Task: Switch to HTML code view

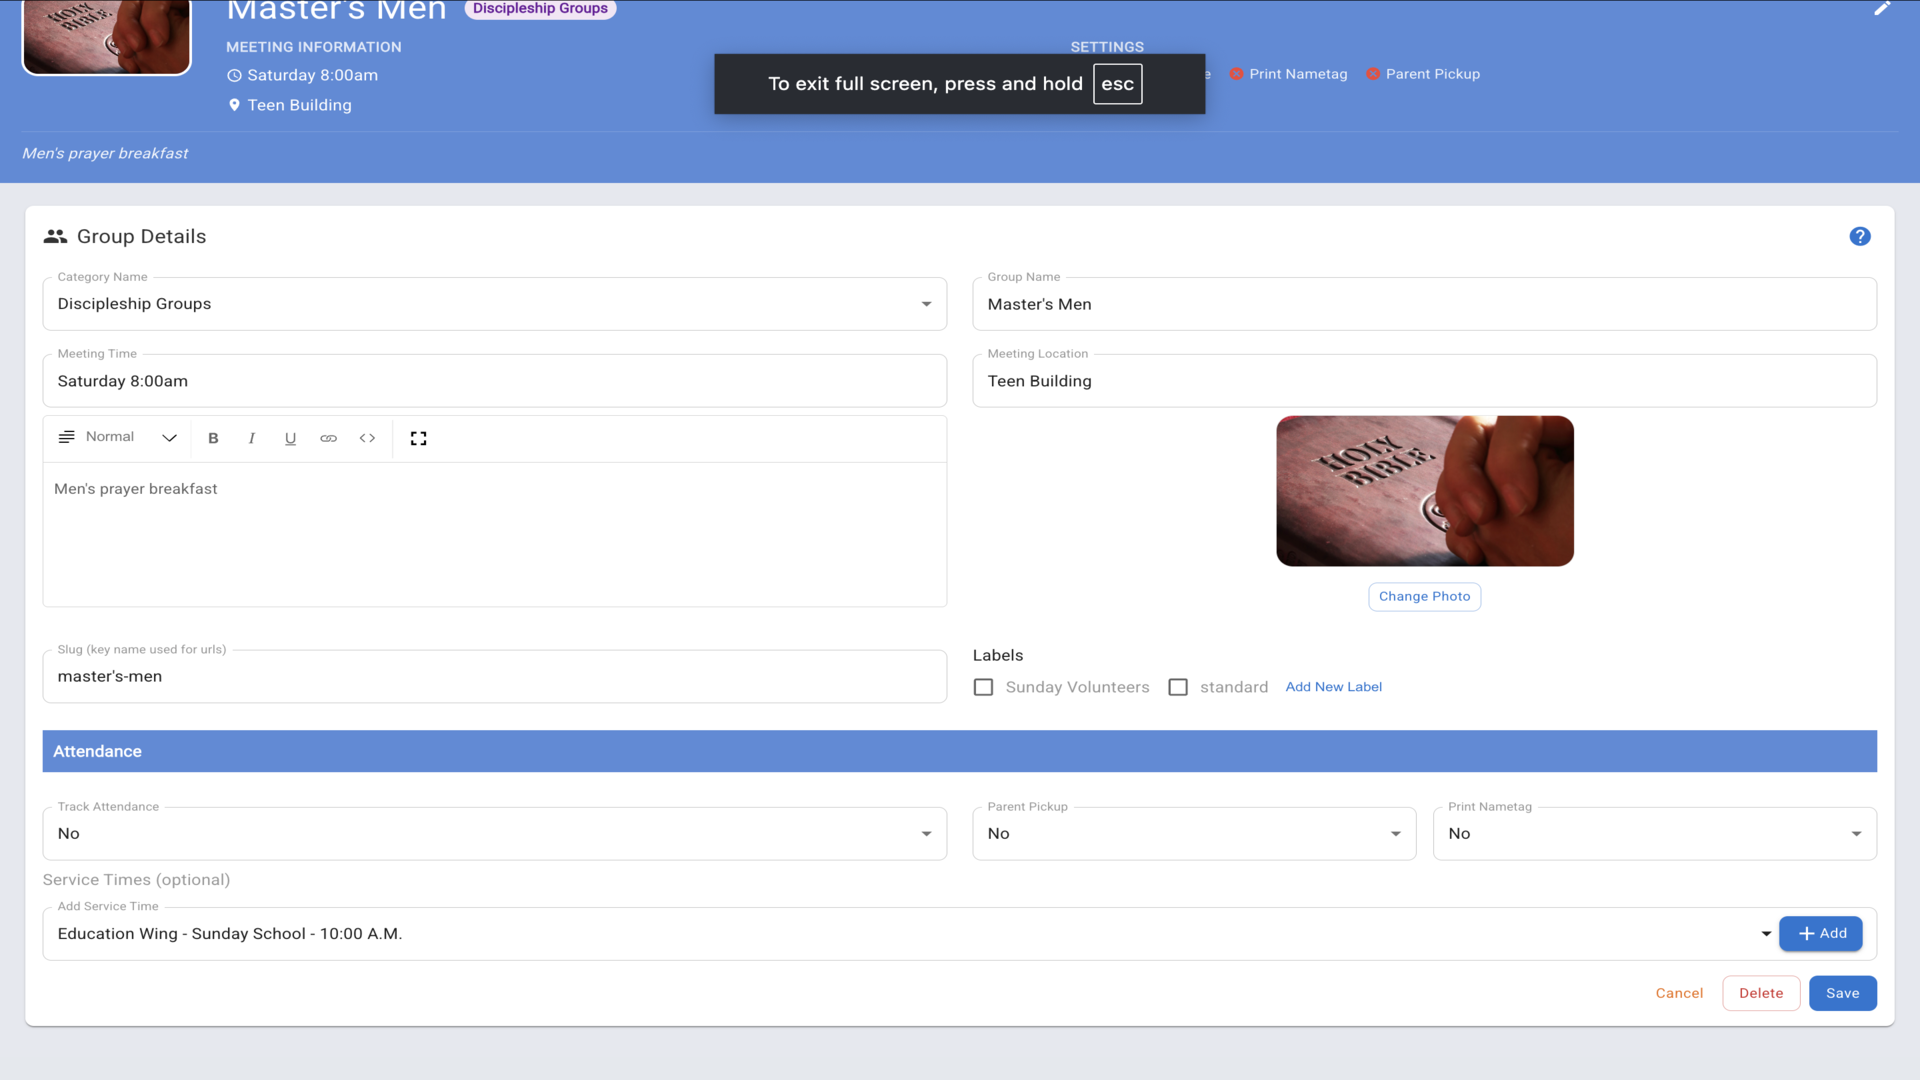Action: click(x=367, y=438)
